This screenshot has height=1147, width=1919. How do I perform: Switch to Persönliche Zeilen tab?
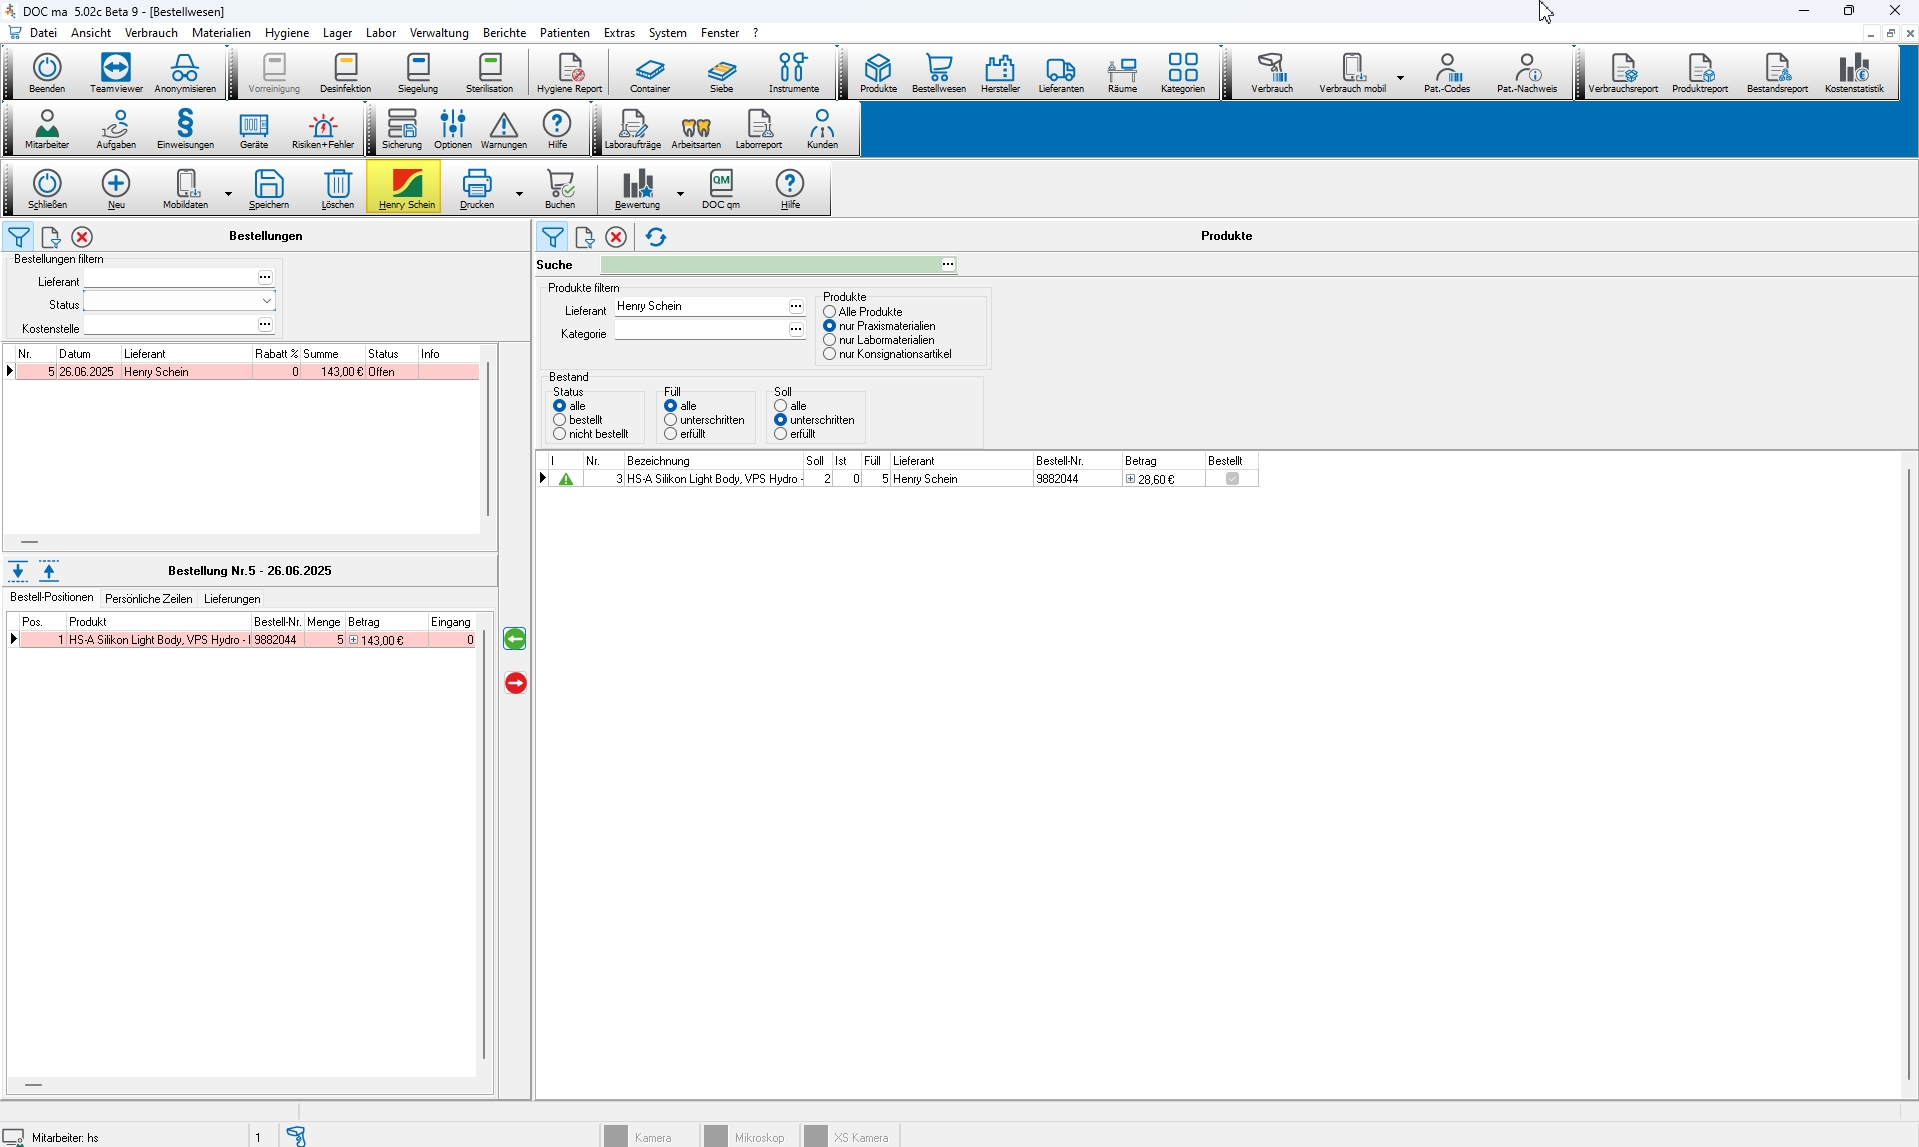point(148,599)
